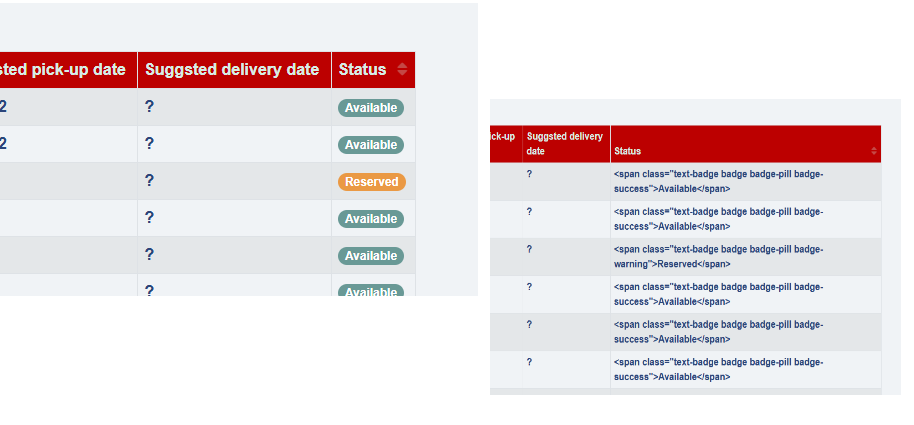This screenshot has height=425, width=914.
Task: Click the question mark beside the Reserved badge
Action: [x=149, y=181]
